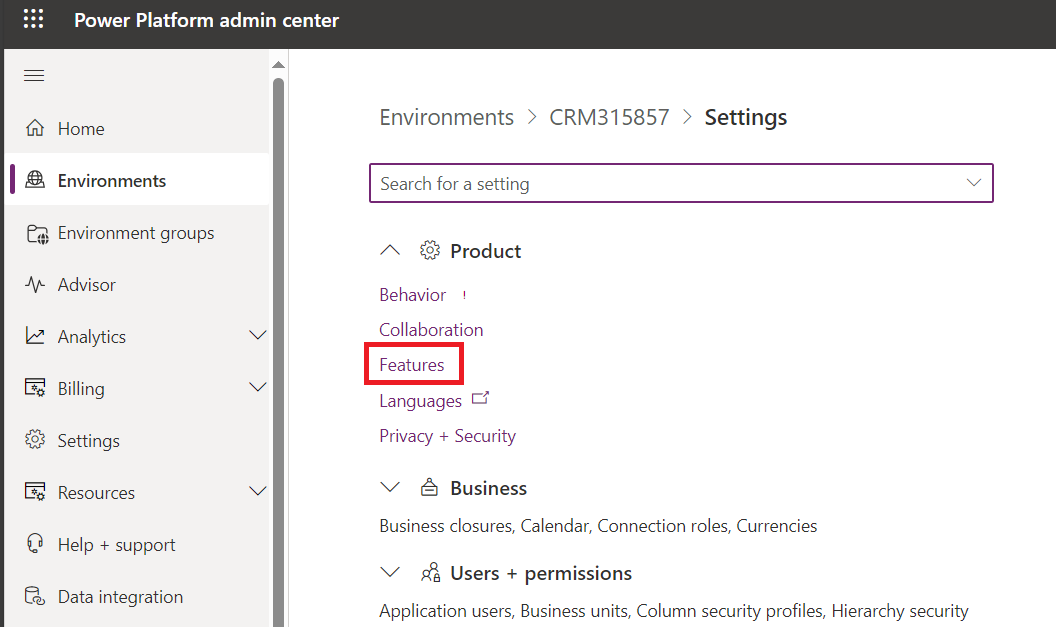Open the Collaboration settings link
Image resolution: width=1056 pixels, height=627 pixels.
pos(431,329)
